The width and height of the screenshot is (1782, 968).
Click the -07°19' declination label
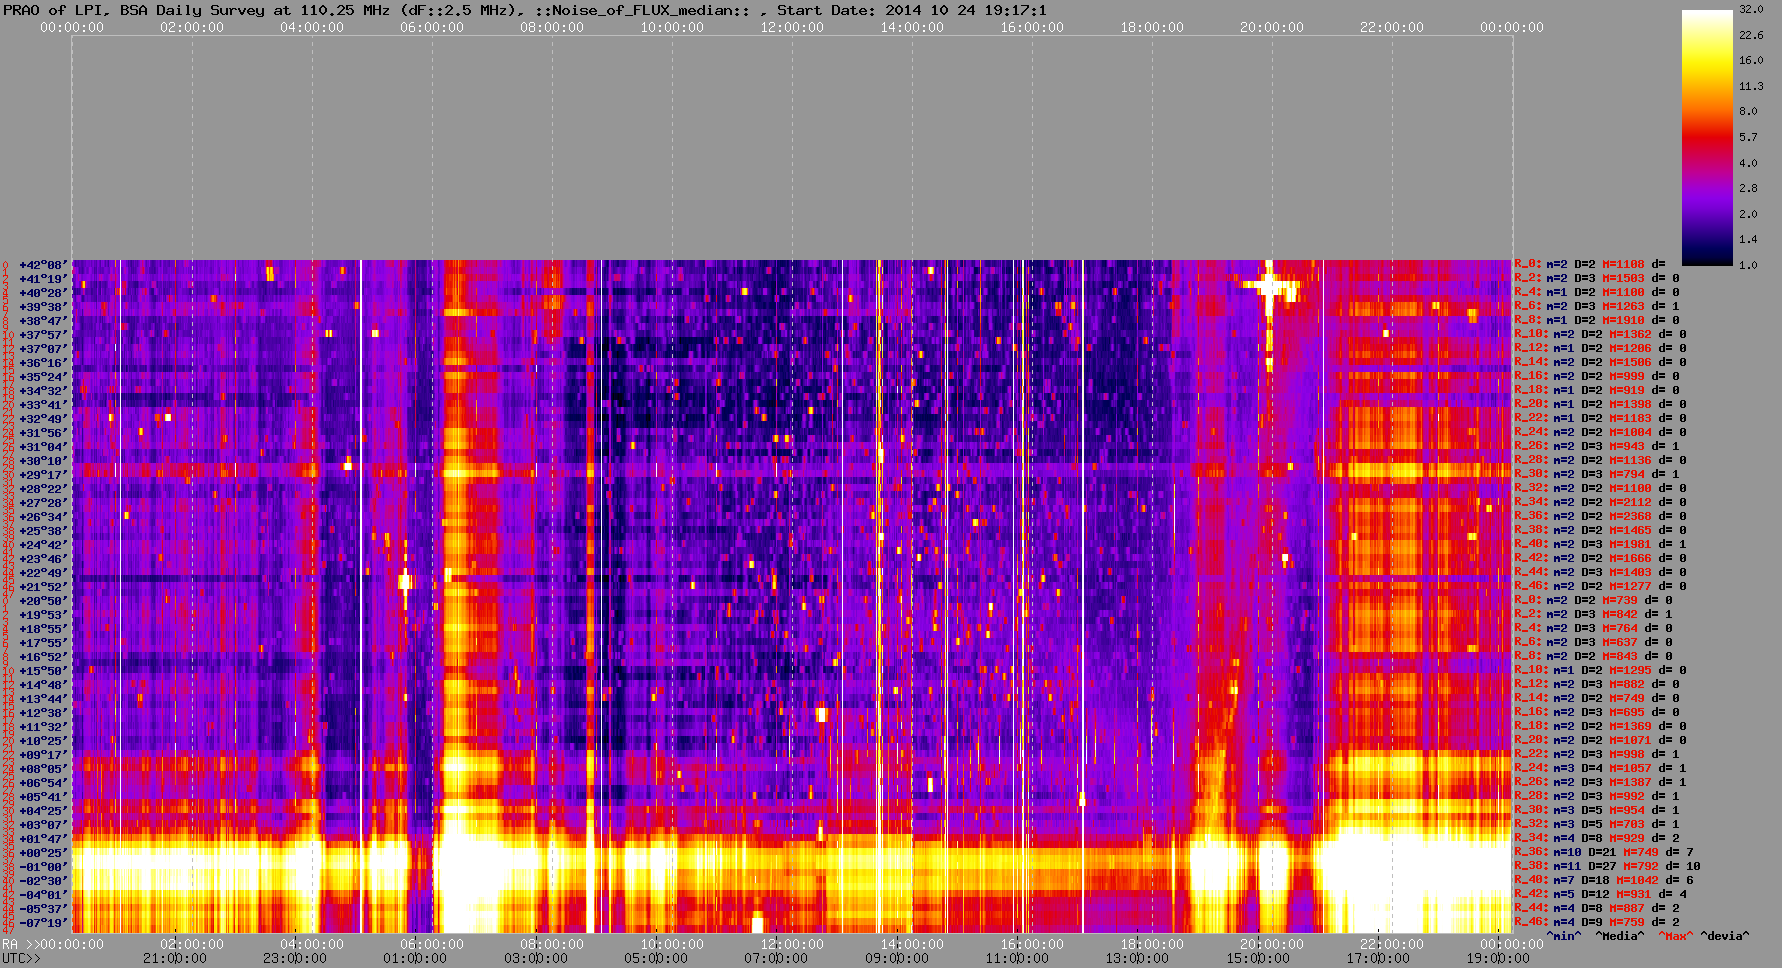tap(43, 923)
